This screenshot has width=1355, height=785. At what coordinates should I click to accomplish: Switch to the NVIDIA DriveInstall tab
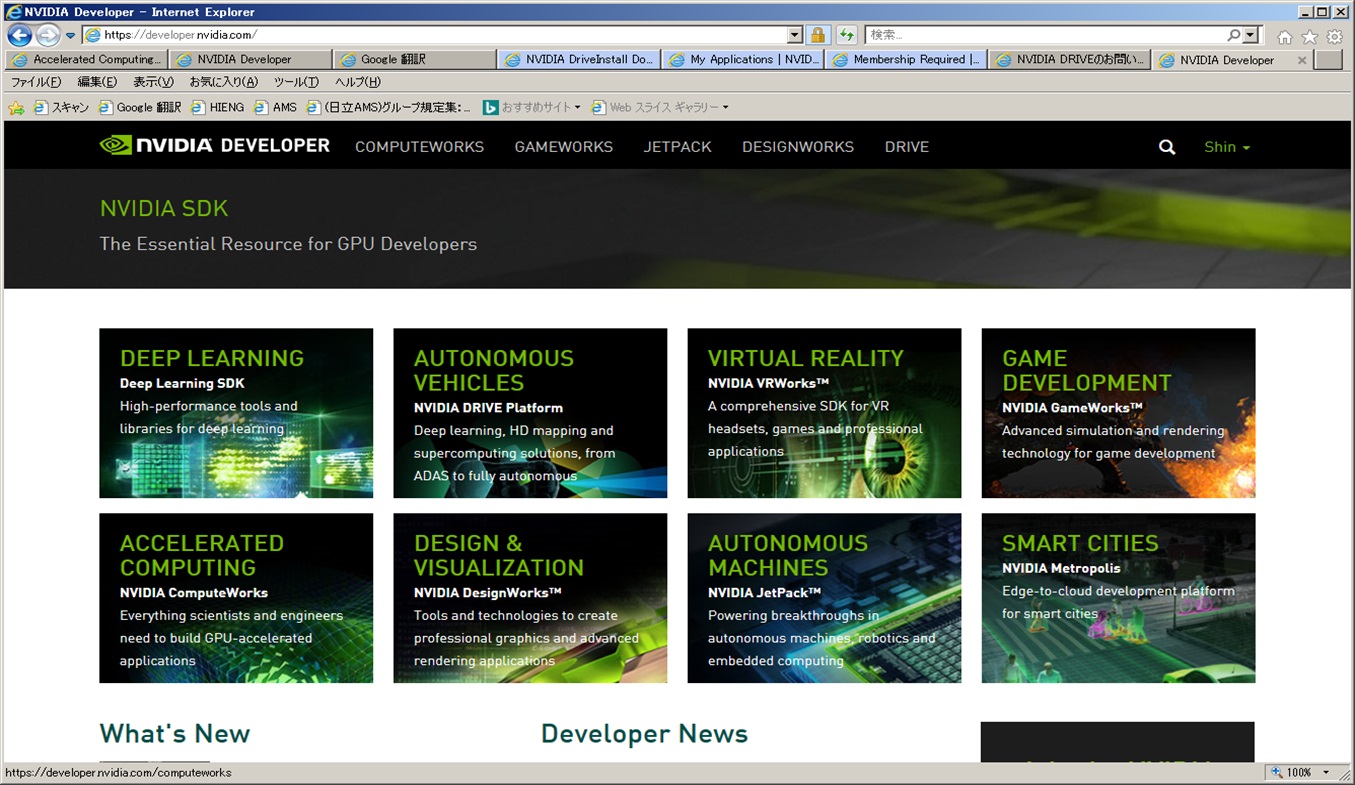(x=579, y=60)
